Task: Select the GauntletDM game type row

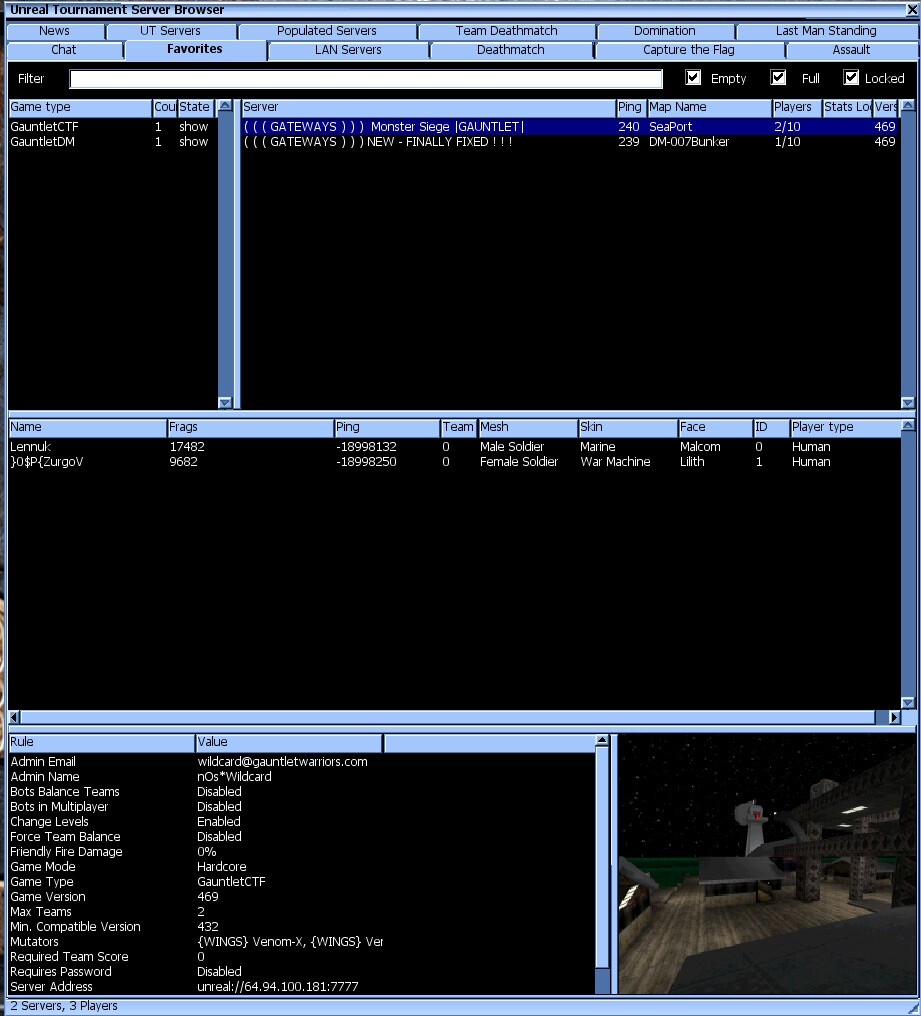Action: (113, 141)
